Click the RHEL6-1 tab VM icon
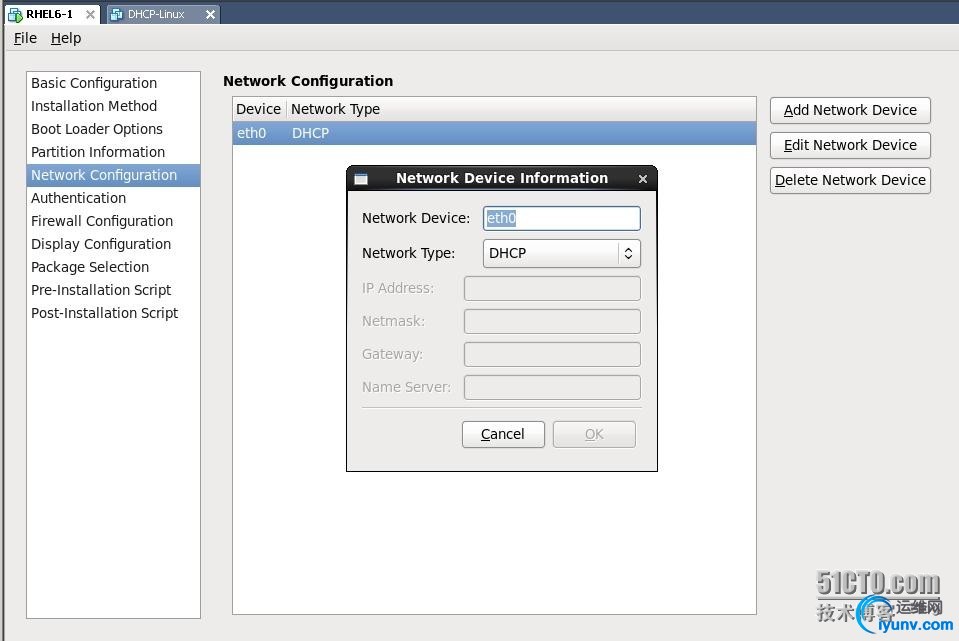Viewport: 959px width, 641px height. [15, 14]
